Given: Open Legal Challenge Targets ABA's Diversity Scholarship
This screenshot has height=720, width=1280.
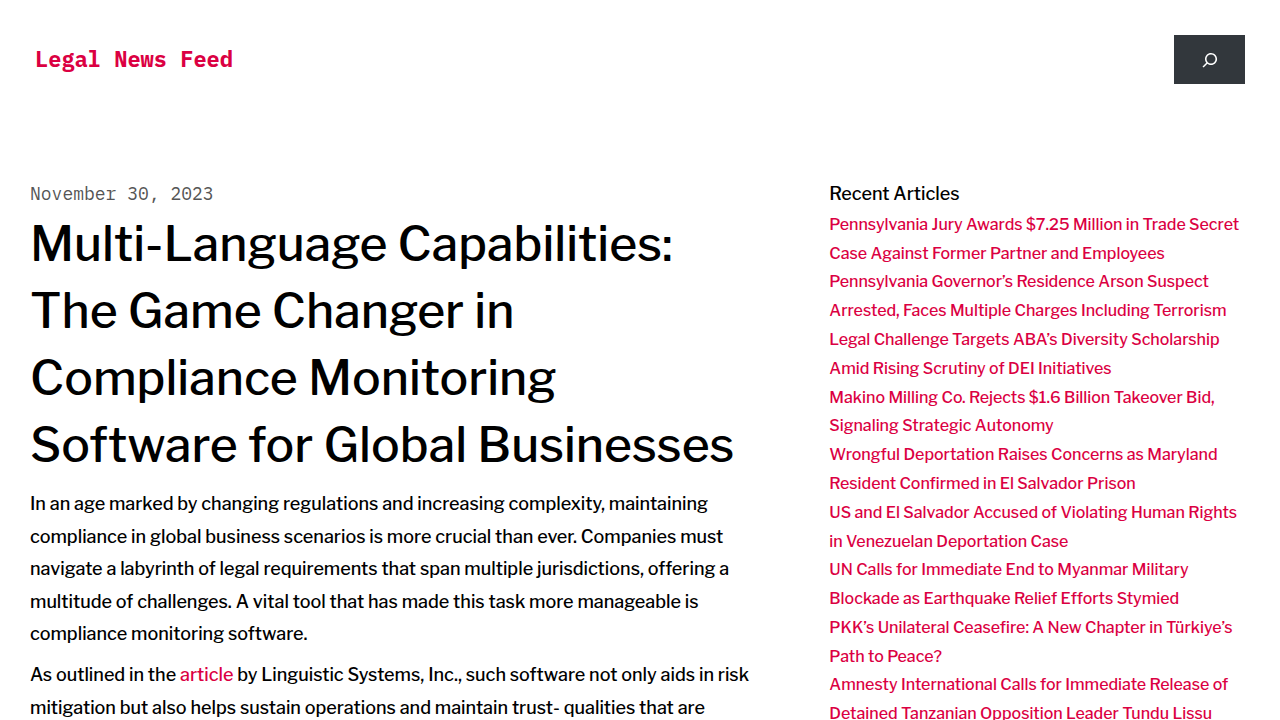Looking at the screenshot, I should (x=1024, y=354).
